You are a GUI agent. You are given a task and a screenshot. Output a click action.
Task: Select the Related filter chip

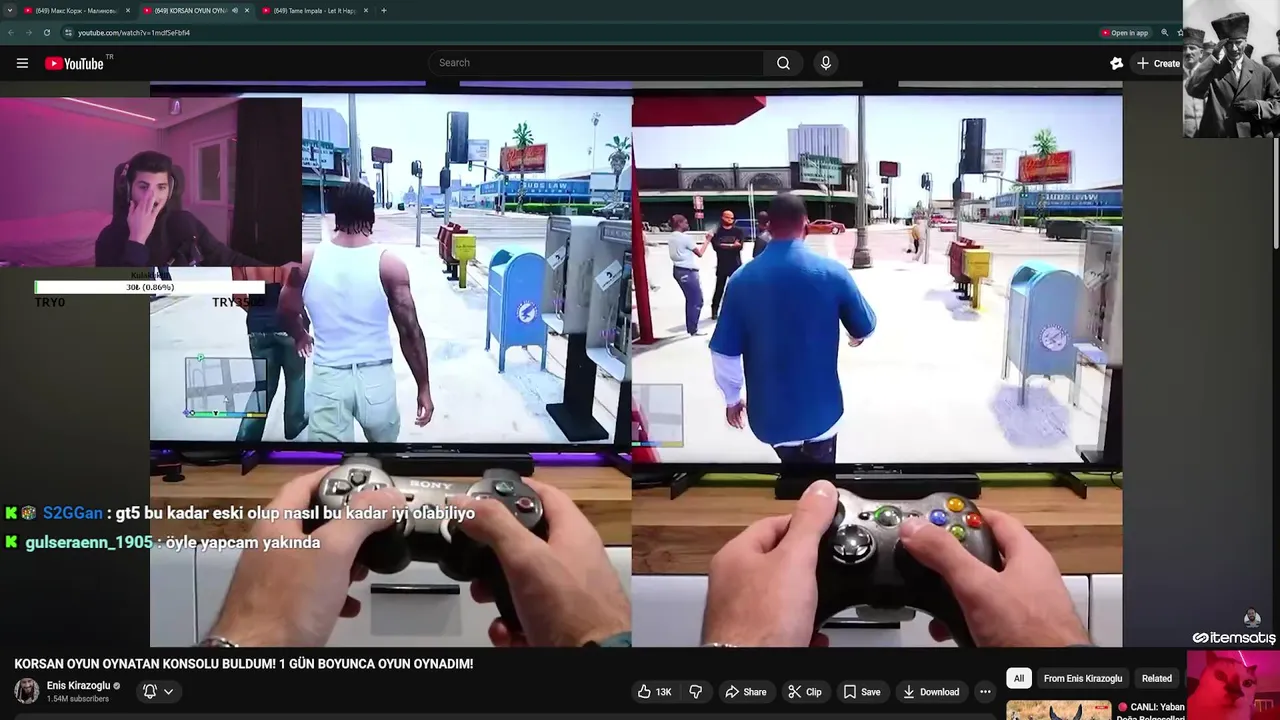click(1157, 678)
